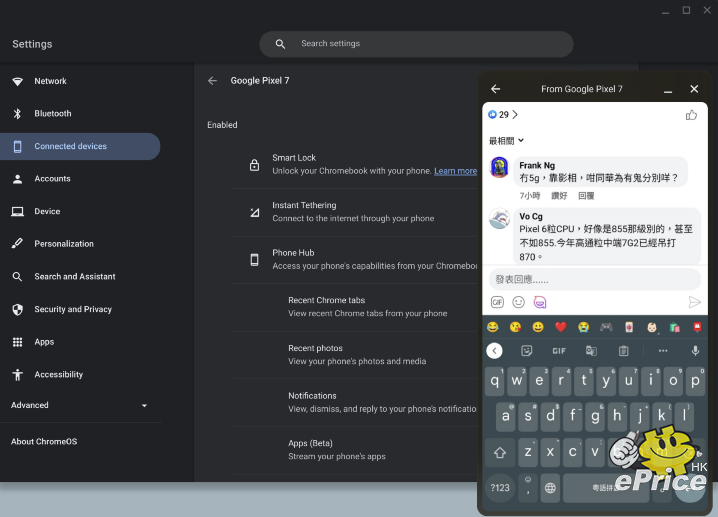
Task: Open the 29 reactions list
Action: [x=503, y=114]
